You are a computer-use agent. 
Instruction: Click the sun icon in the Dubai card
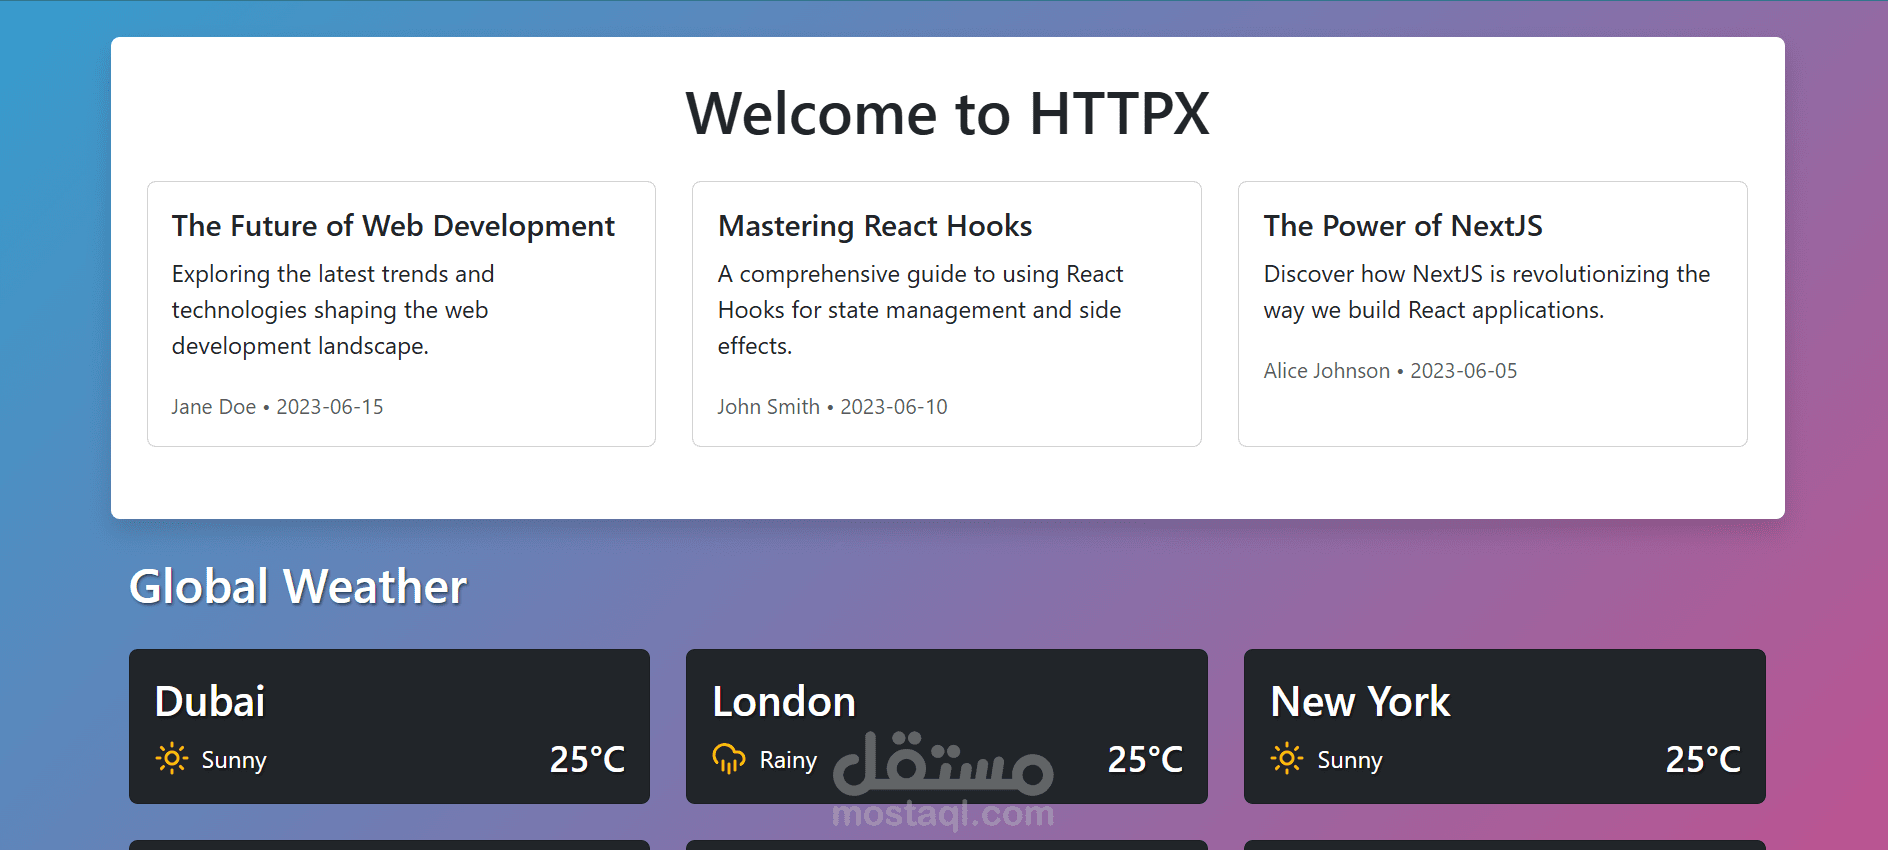[x=172, y=759]
